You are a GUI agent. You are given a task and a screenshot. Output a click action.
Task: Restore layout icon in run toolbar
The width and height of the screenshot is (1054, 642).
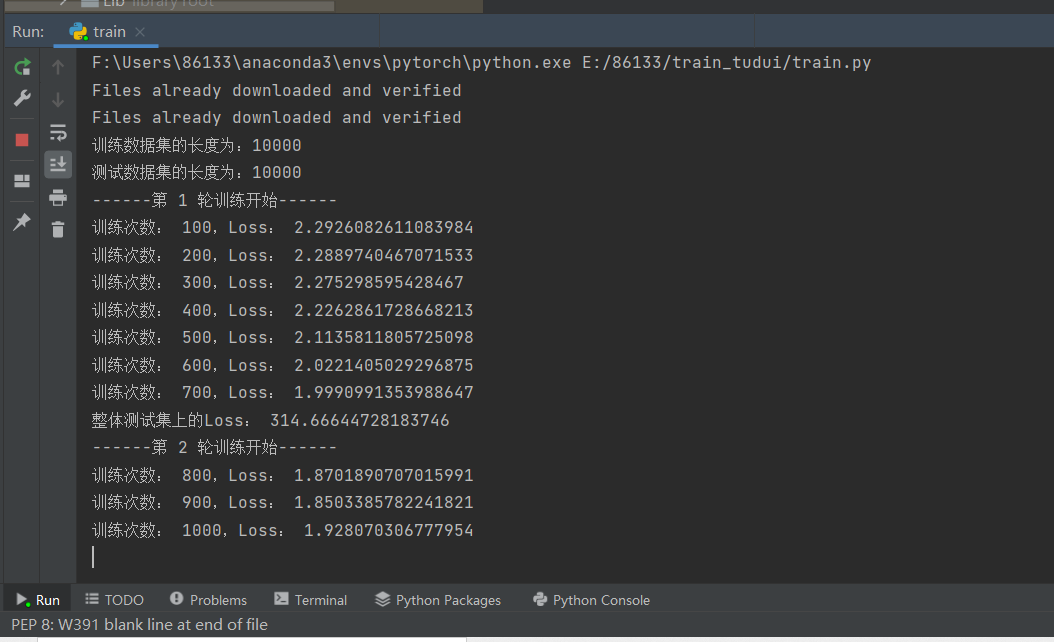pos(22,181)
